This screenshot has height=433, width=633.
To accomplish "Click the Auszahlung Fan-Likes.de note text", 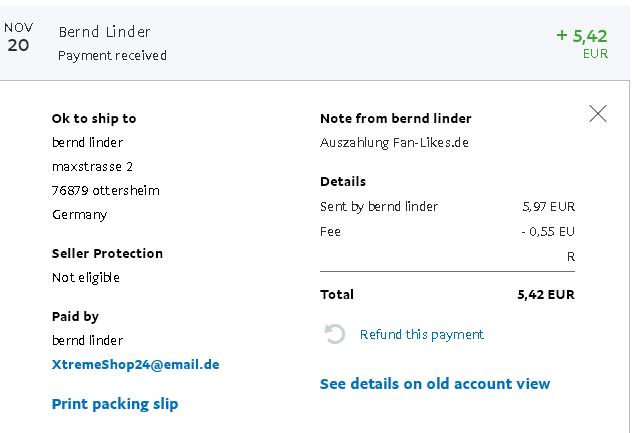I will click(394, 142).
